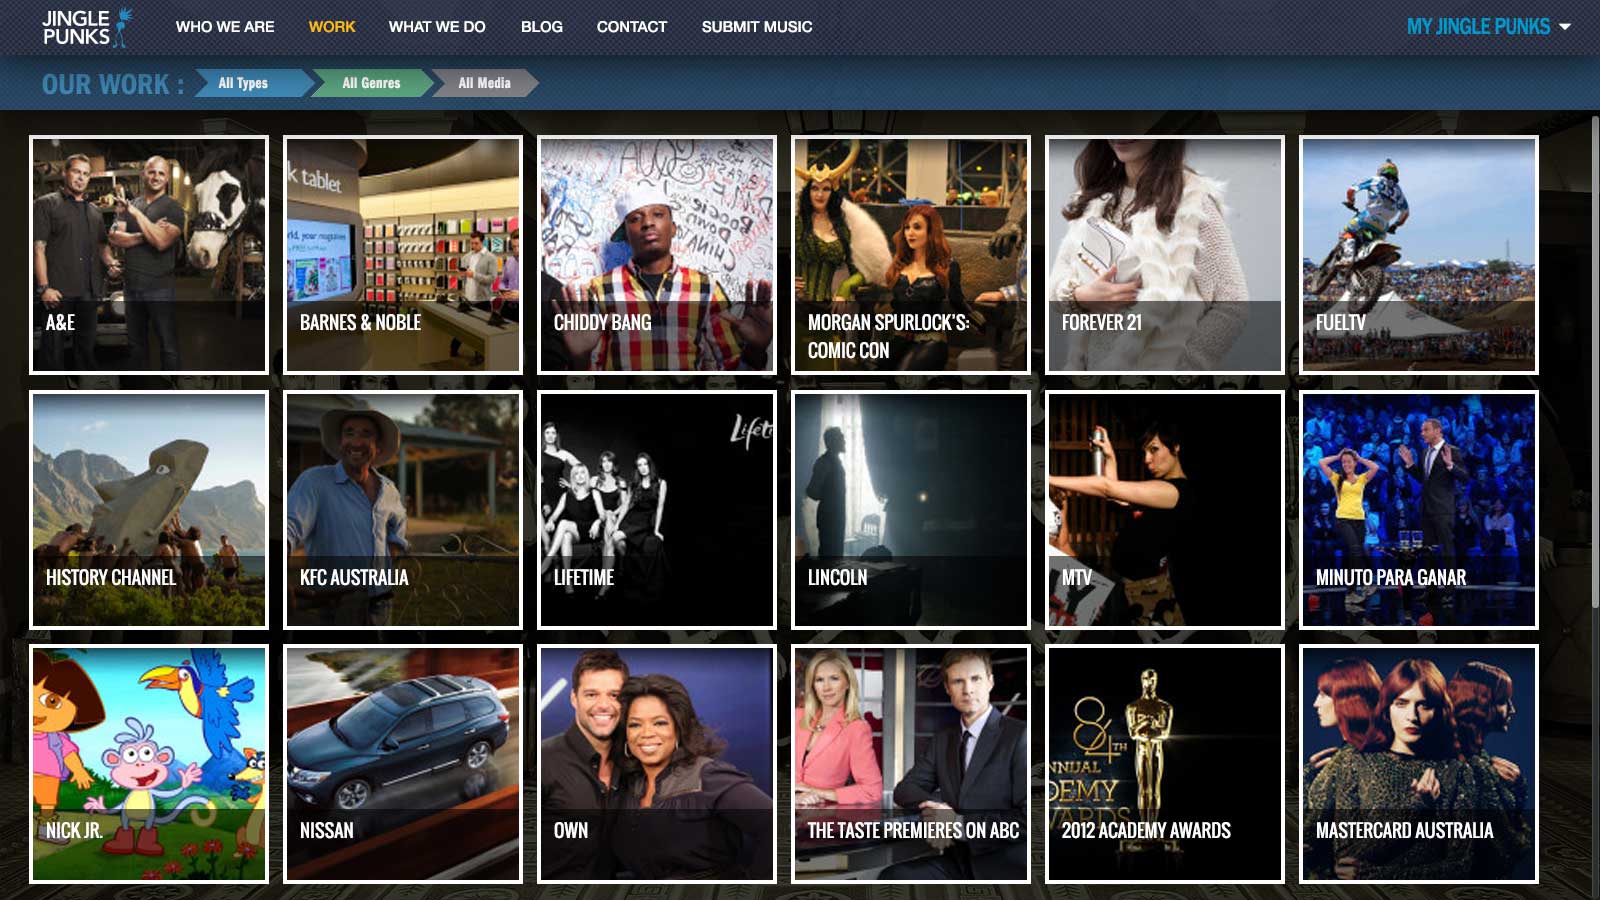
Task: Open the A&E work thumbnail
Action: click(x=149, y=255)
